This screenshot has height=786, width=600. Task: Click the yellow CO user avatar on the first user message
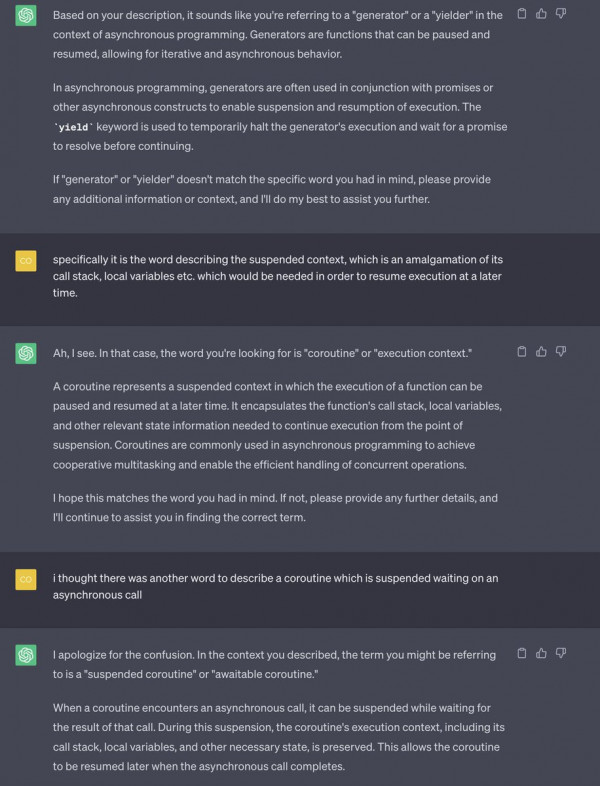(26, 261)
